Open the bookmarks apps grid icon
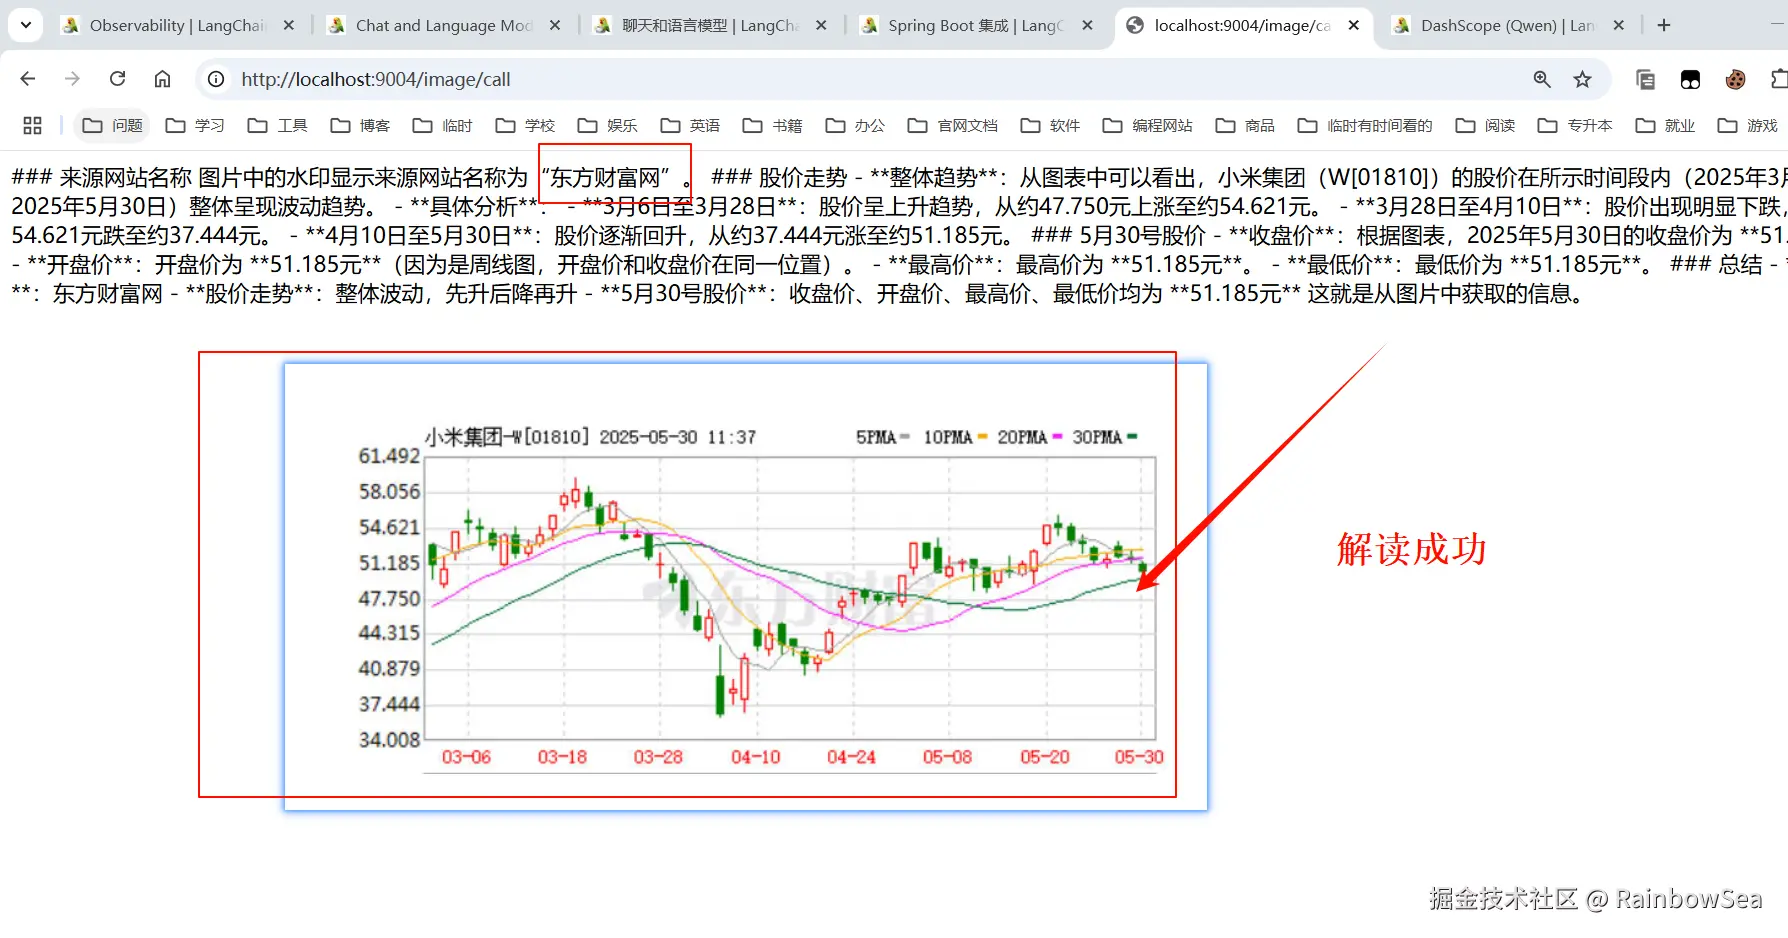The height and width of the screenshot is (938, 1788). tap(32, 125)
